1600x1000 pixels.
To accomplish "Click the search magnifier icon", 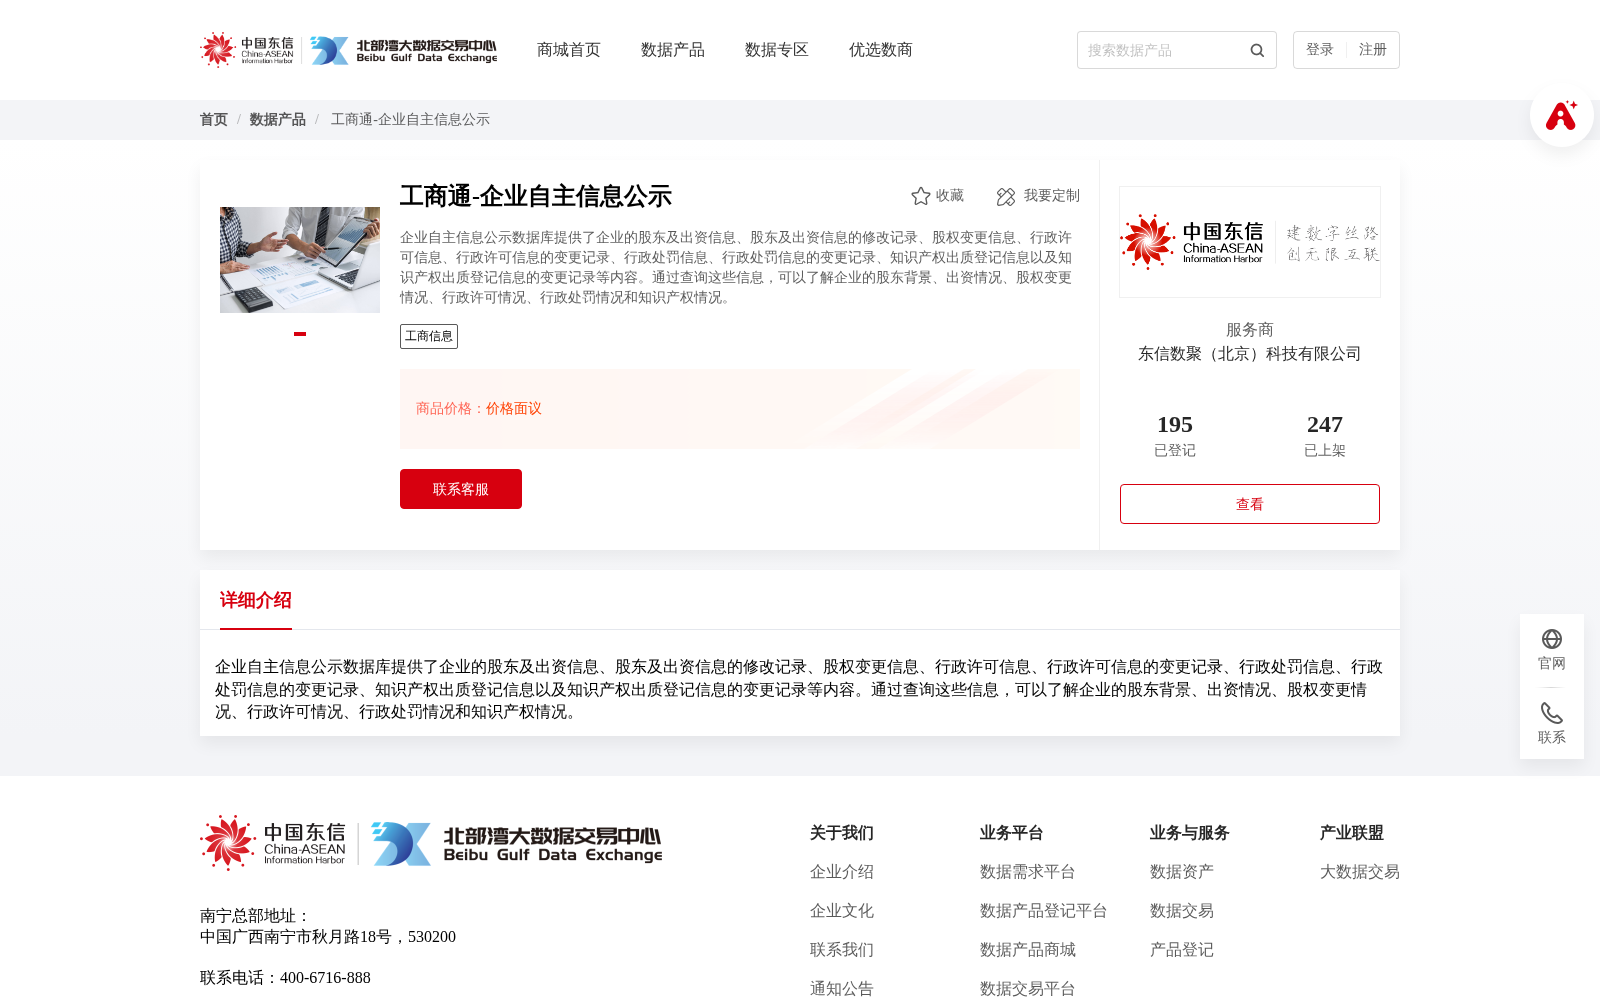I will [x=1257, y=50].
